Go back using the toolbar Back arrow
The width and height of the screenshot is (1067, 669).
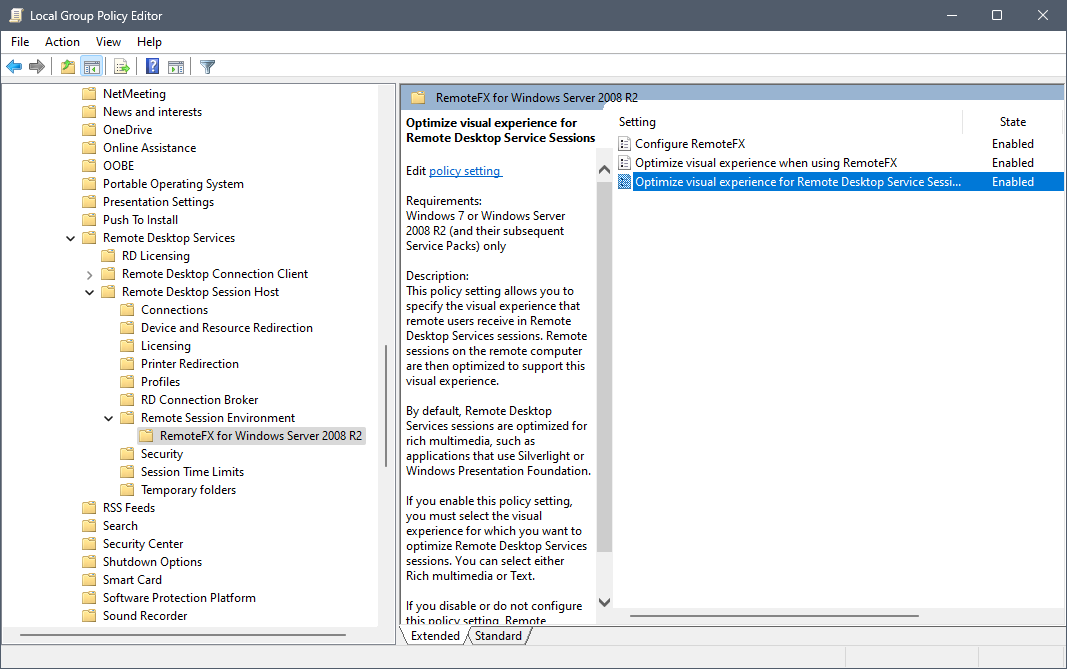point(14,67)
